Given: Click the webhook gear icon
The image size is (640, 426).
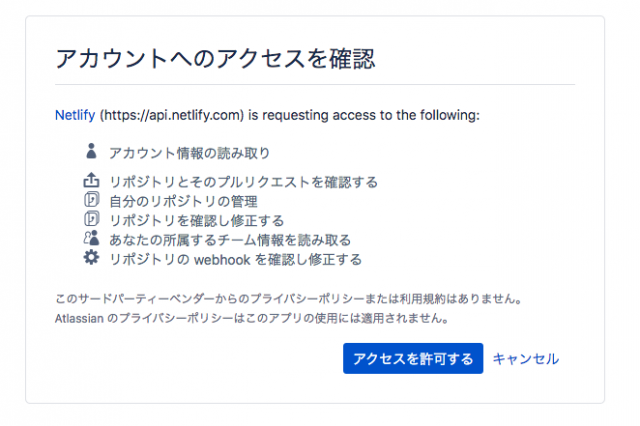Looking at the screenshot, I should 91,257.
